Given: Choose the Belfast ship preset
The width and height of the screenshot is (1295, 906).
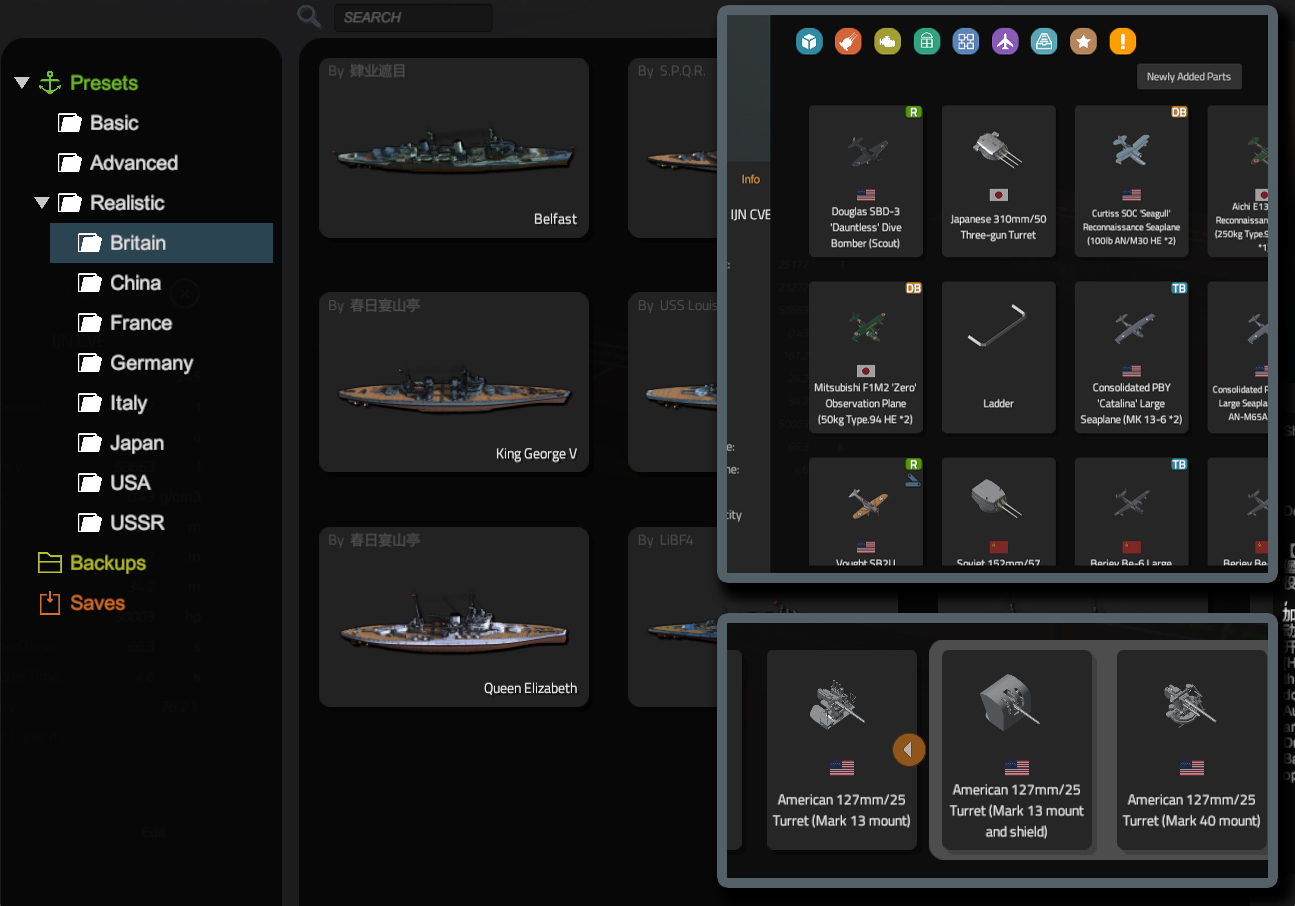Looking at the screenshot, I should pos(453,147).
